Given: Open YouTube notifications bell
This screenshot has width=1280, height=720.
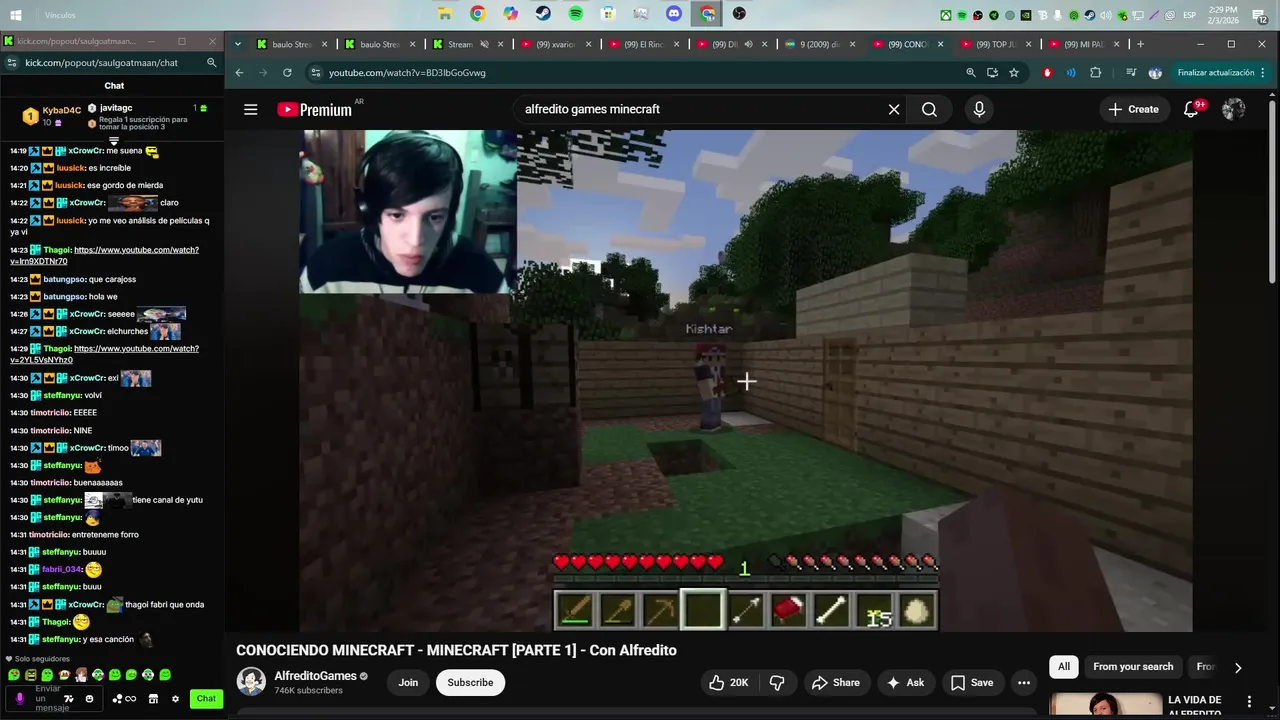Looking at the screenshot, I should [1191, 110].
